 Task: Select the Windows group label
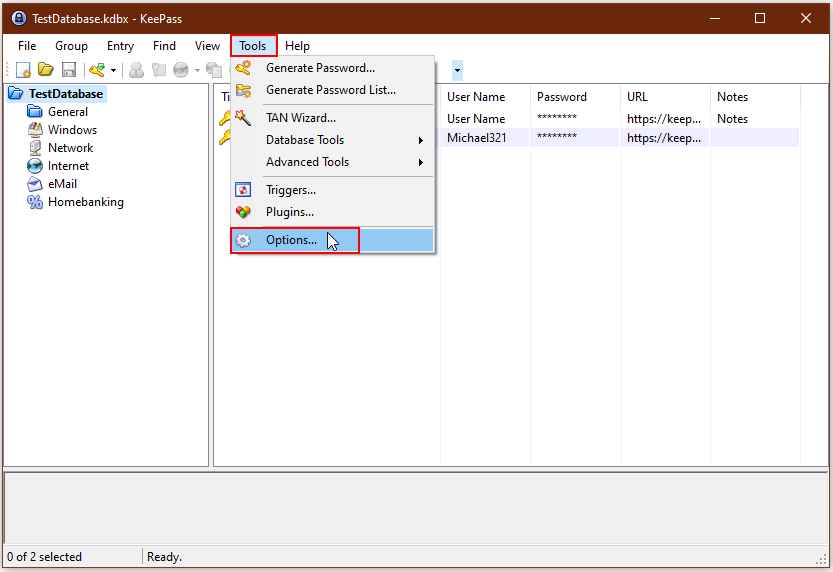point(72,130)
